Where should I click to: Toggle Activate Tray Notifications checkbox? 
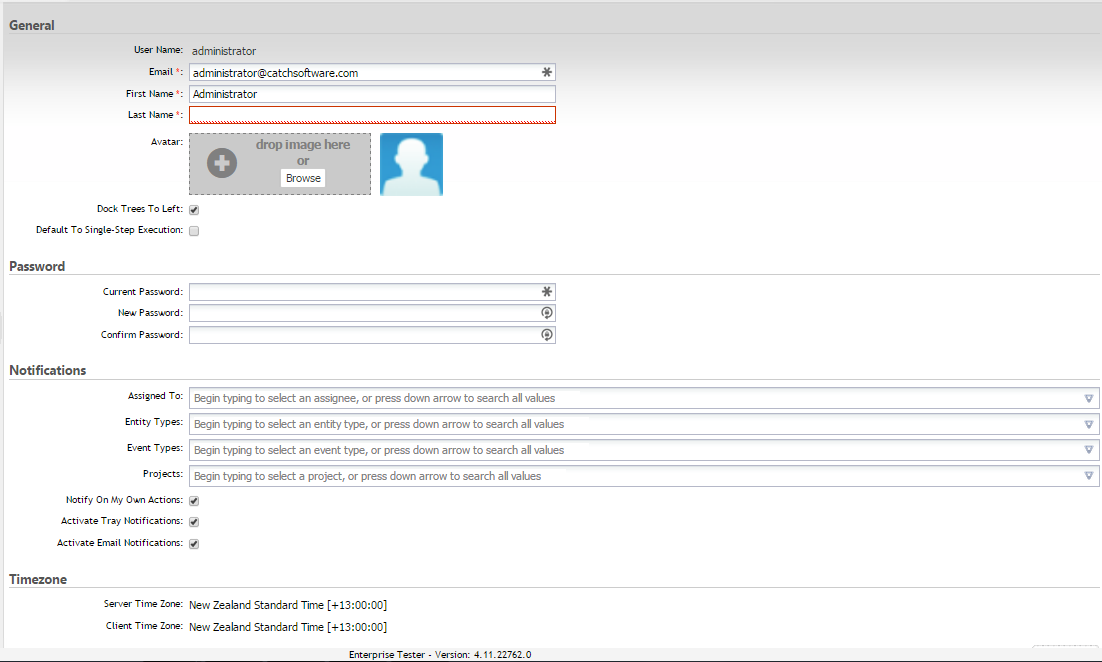(x=194, y=522)
